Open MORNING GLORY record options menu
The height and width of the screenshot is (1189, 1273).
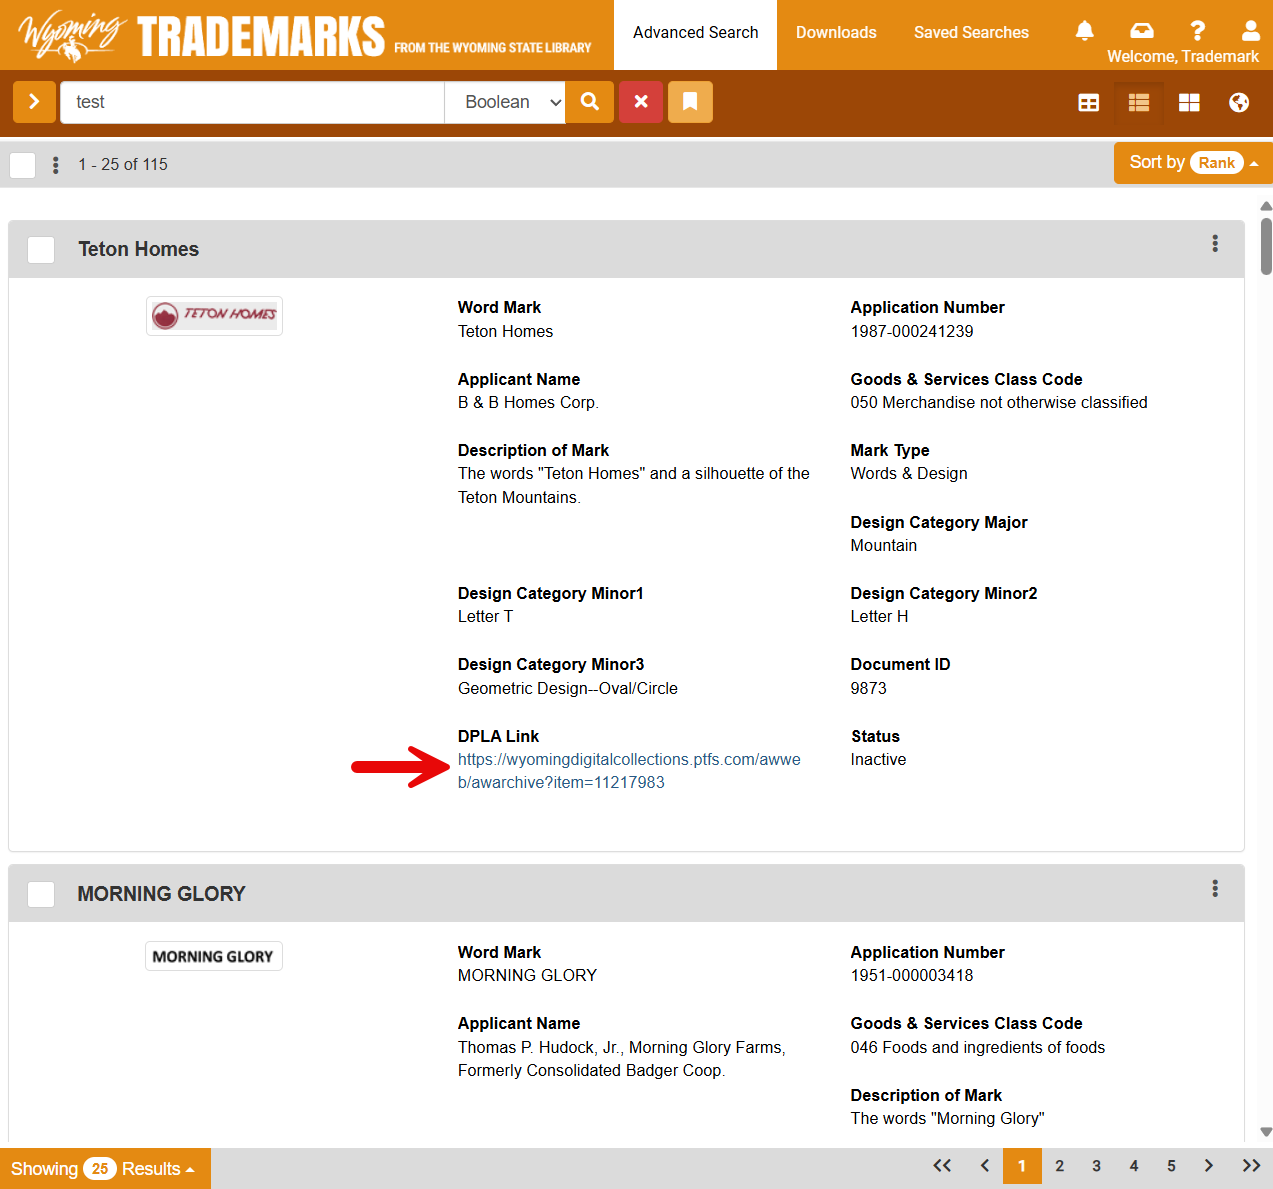click(1215, 888)
